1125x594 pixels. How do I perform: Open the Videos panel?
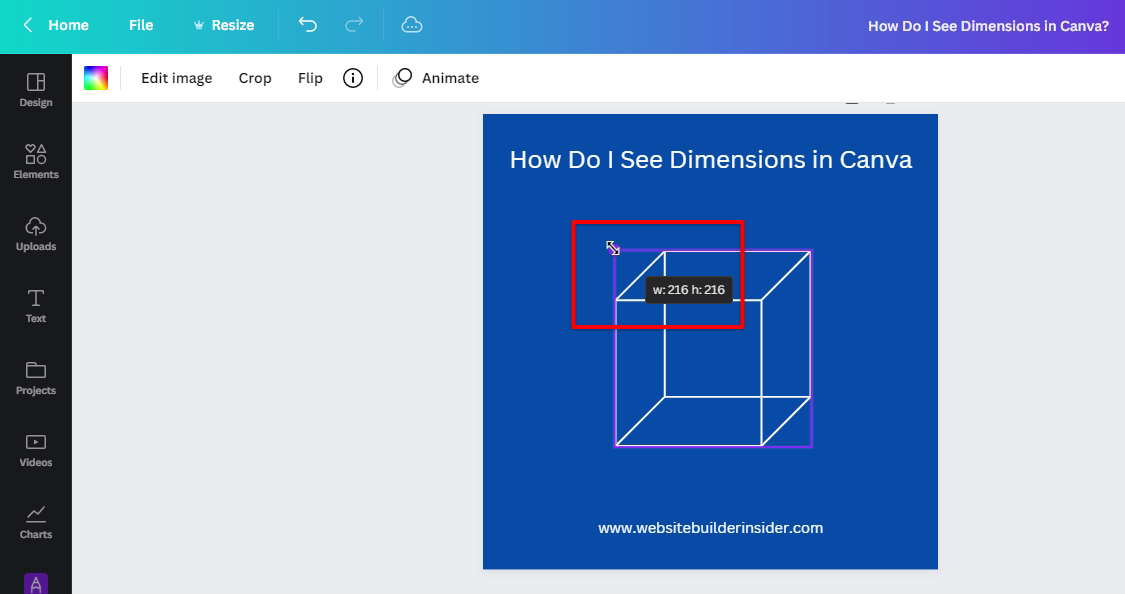[35, 450]
